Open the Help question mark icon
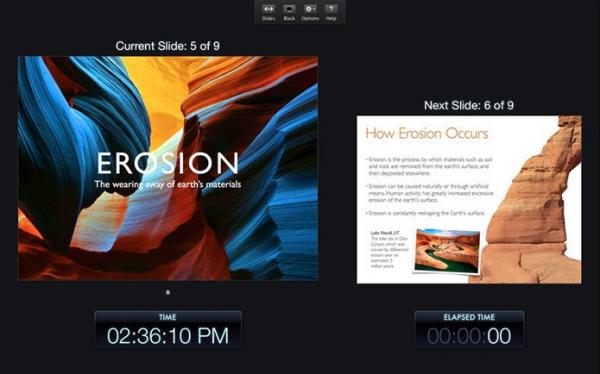The height and width of the screenshot is (374, 600). (331, 8)
